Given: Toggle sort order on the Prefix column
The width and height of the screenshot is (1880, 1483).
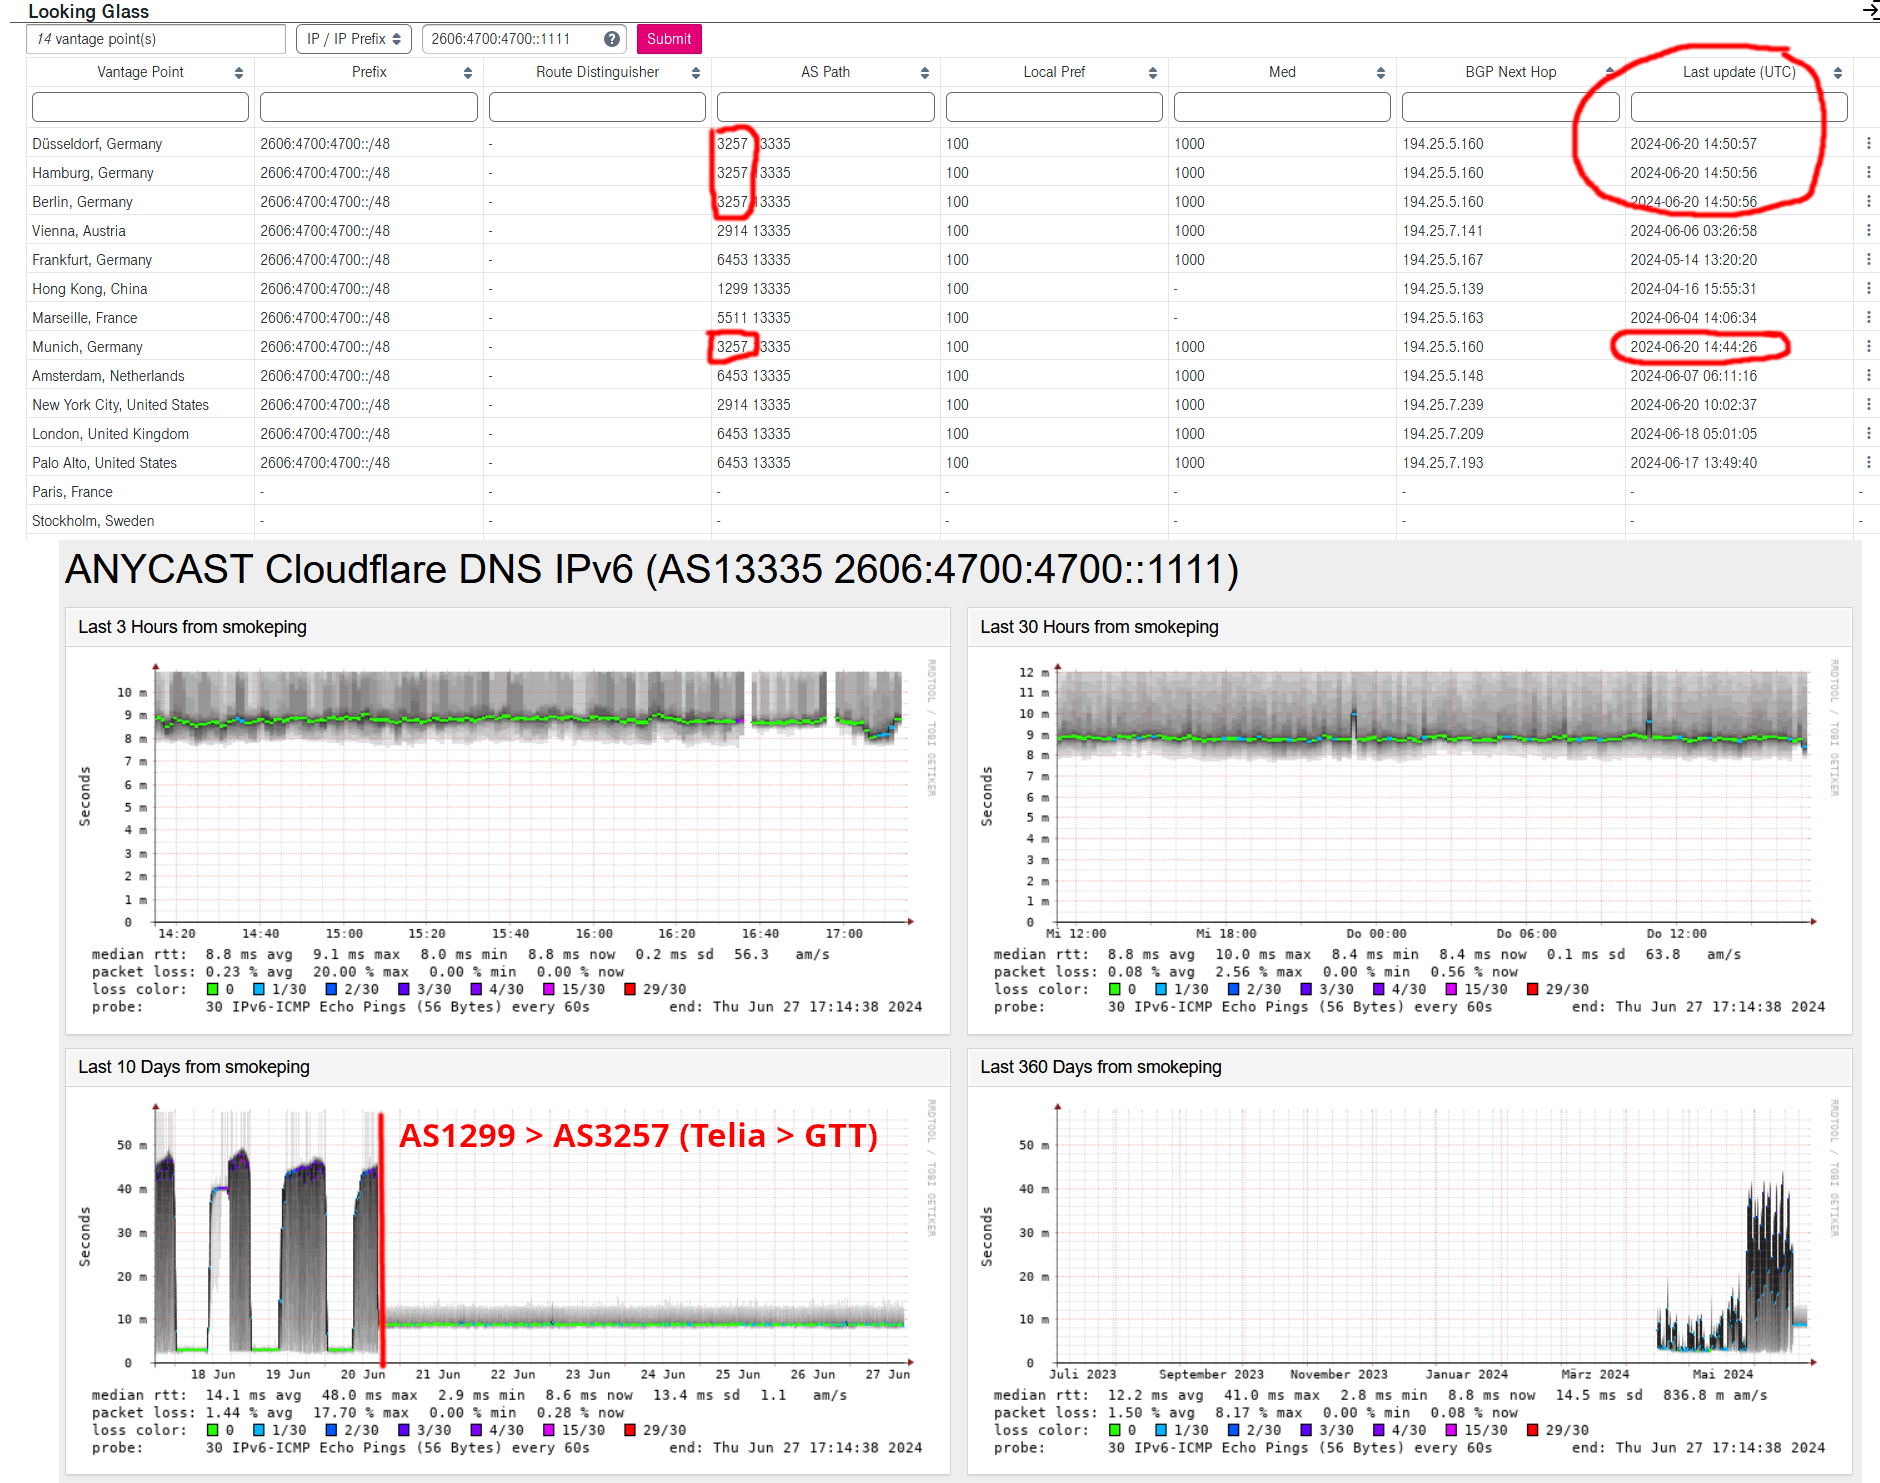Looking at the screenshot, I should point(466,72).
